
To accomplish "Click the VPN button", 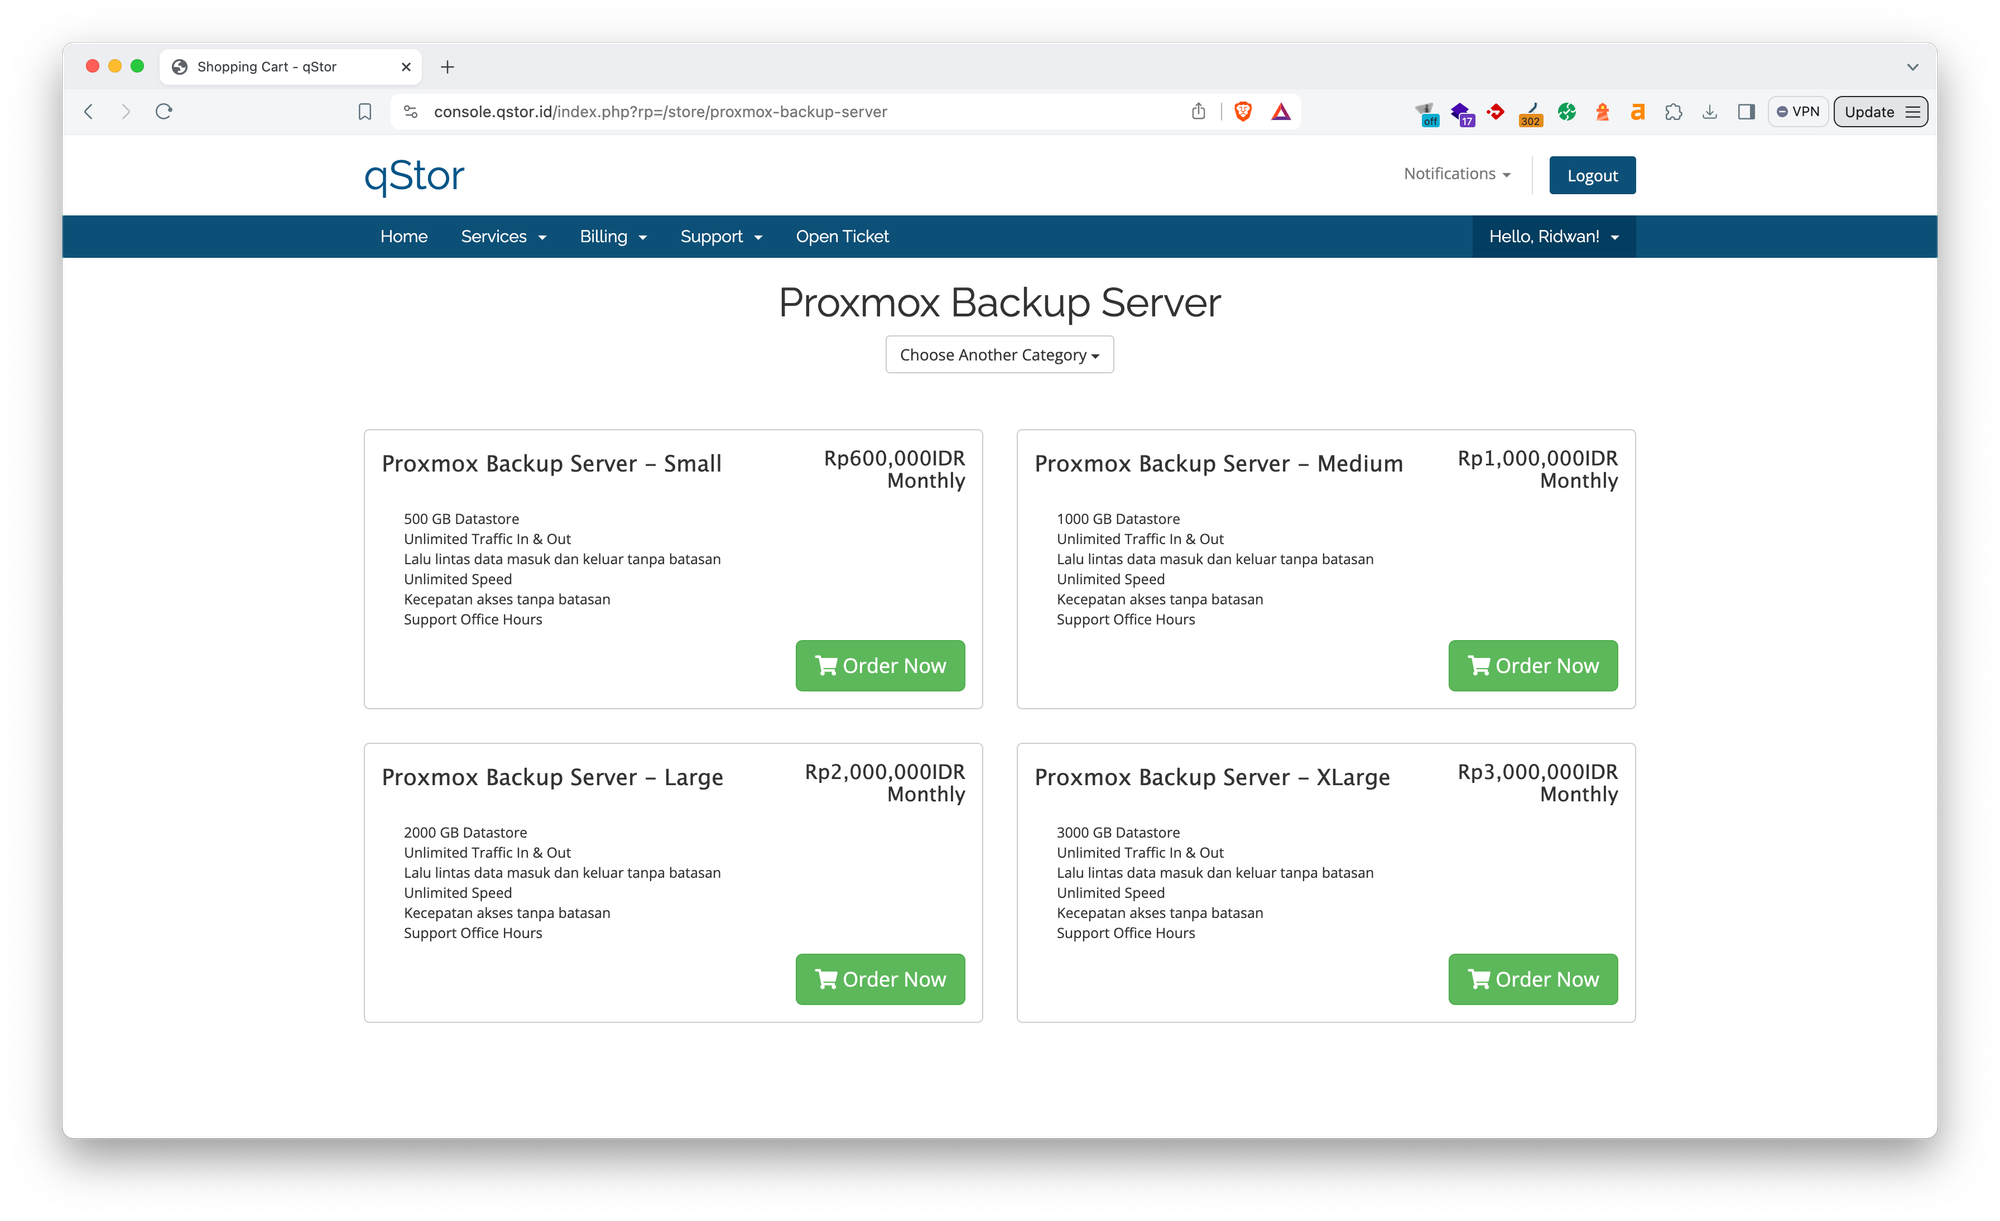I will [x=1798, y=112].
